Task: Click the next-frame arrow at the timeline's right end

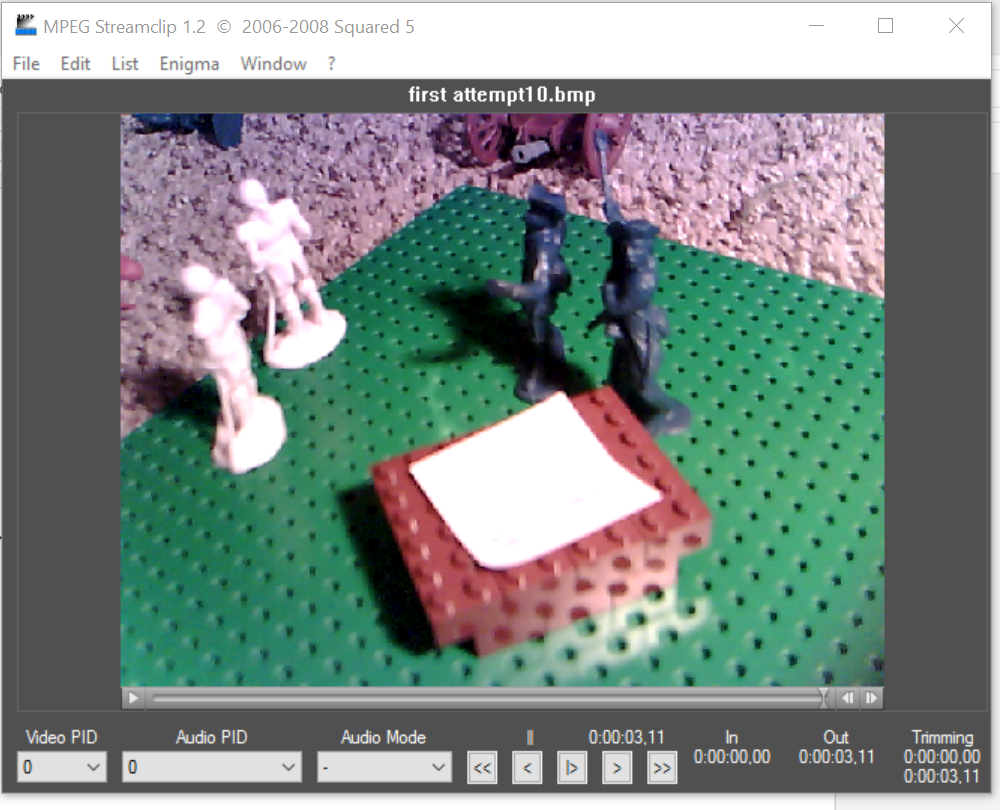Action: [x=871, y=698]
